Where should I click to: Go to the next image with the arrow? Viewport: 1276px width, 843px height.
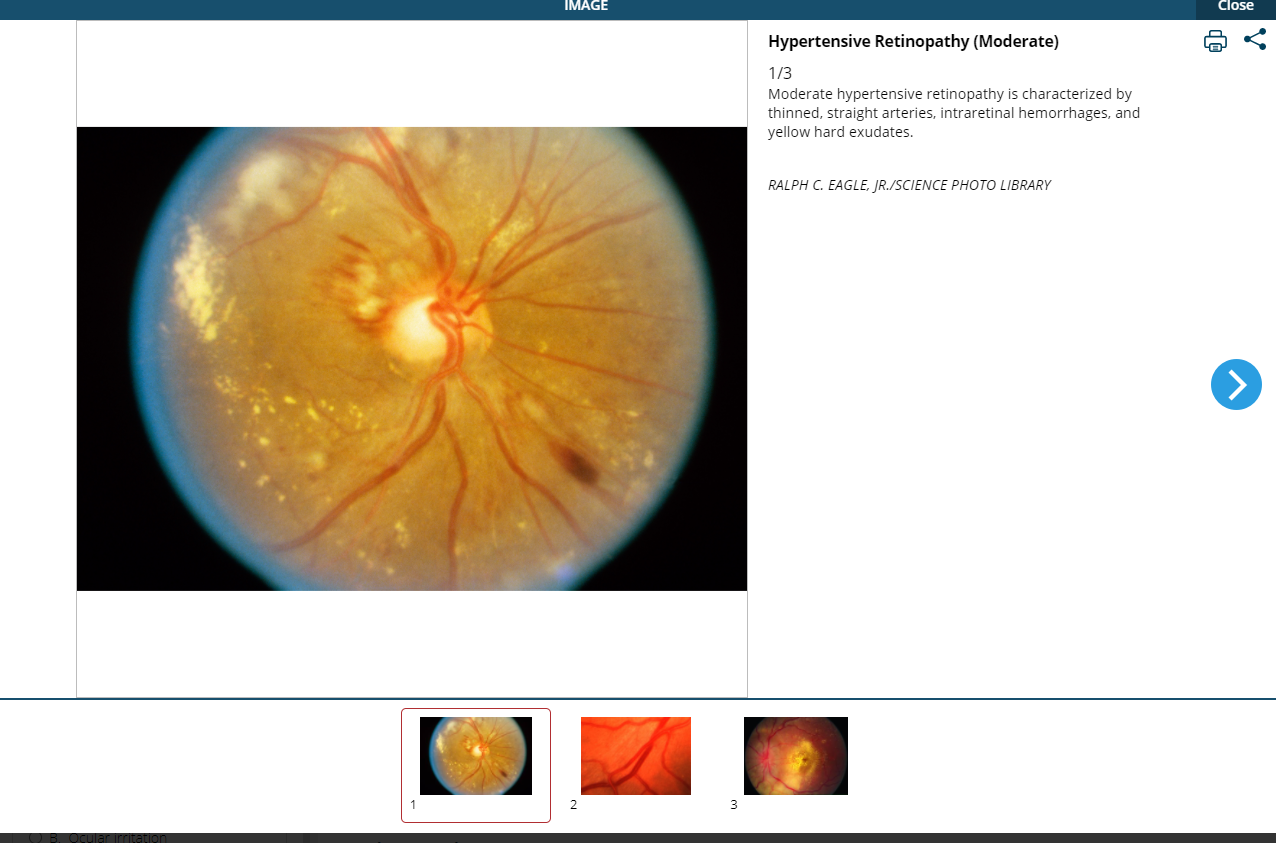[x=1236, y=384]
